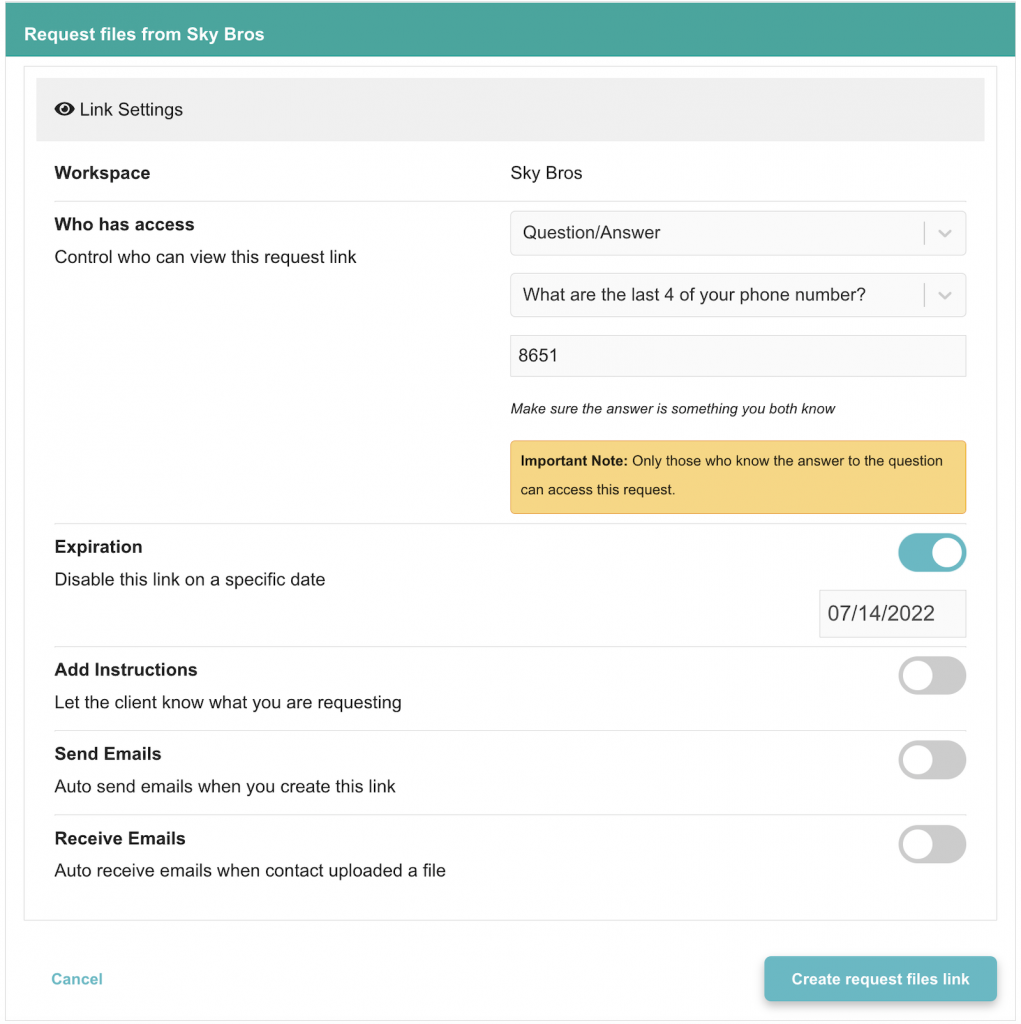Image resolution: width=1021 pixels, height=1024 pixels.
Task: Click the answer field containing 8651
Action: coord(738,356)
